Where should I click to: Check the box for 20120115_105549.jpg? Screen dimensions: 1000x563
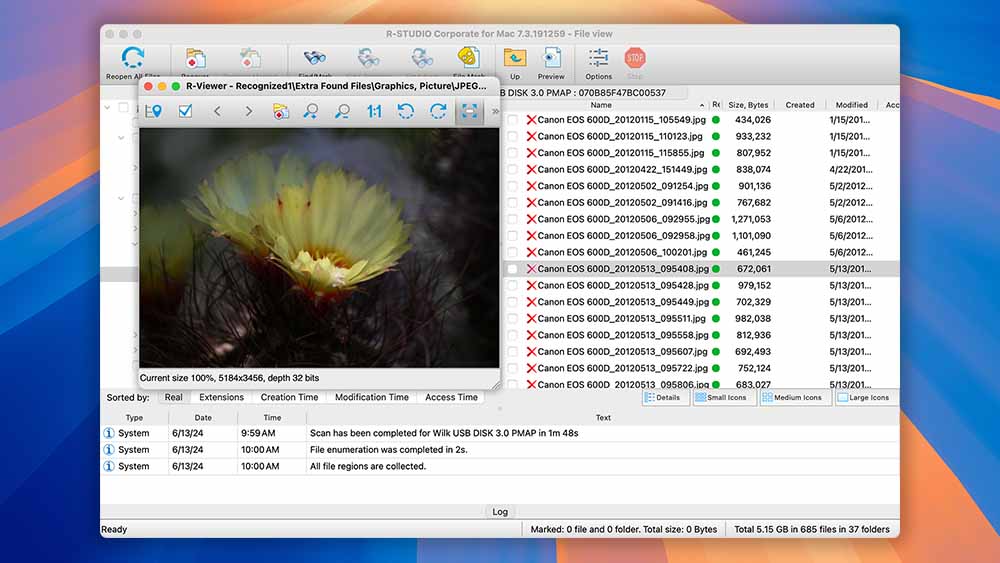coord(512,120)
